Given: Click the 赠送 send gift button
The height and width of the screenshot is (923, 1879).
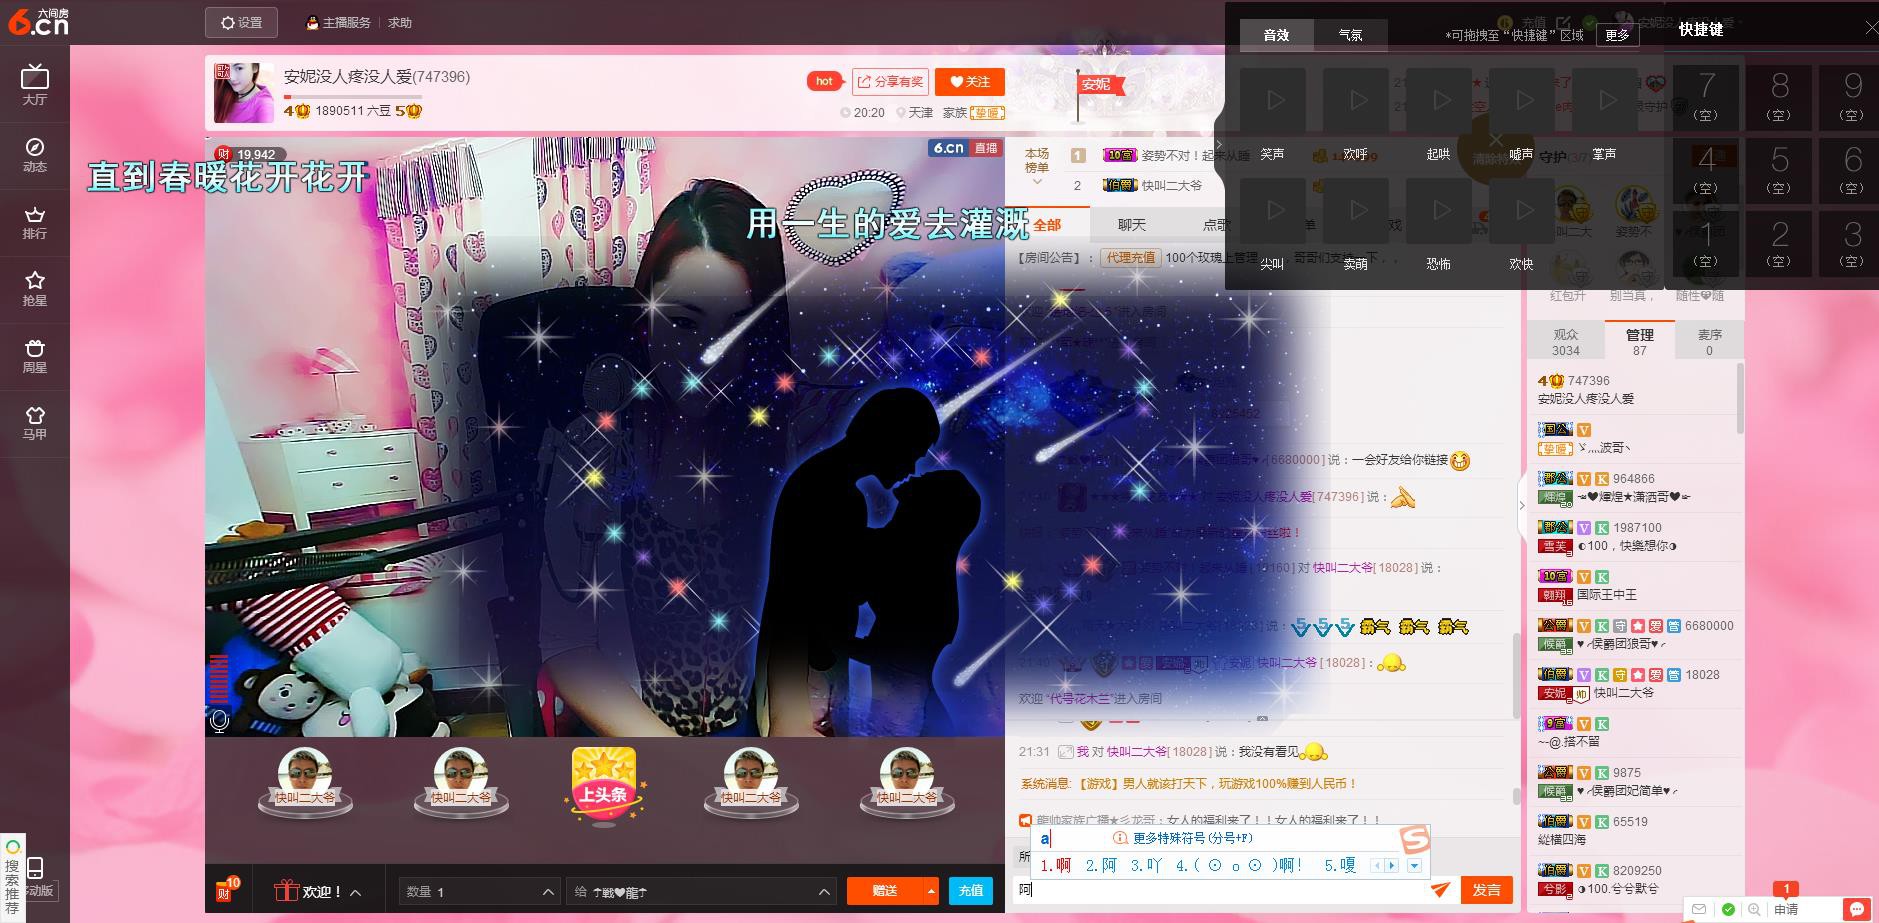Looking at the screenshot, I should click(x=885, y=890).
